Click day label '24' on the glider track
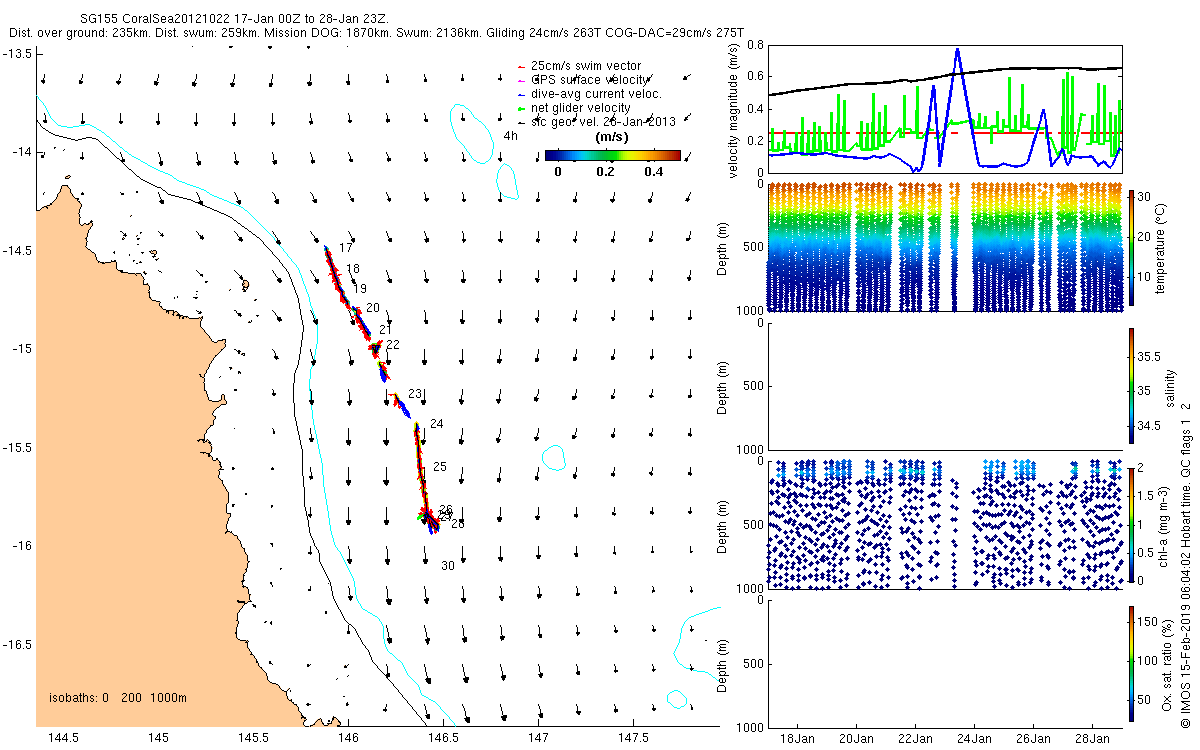Viewport: 1200px width, 750px height. 436,424
